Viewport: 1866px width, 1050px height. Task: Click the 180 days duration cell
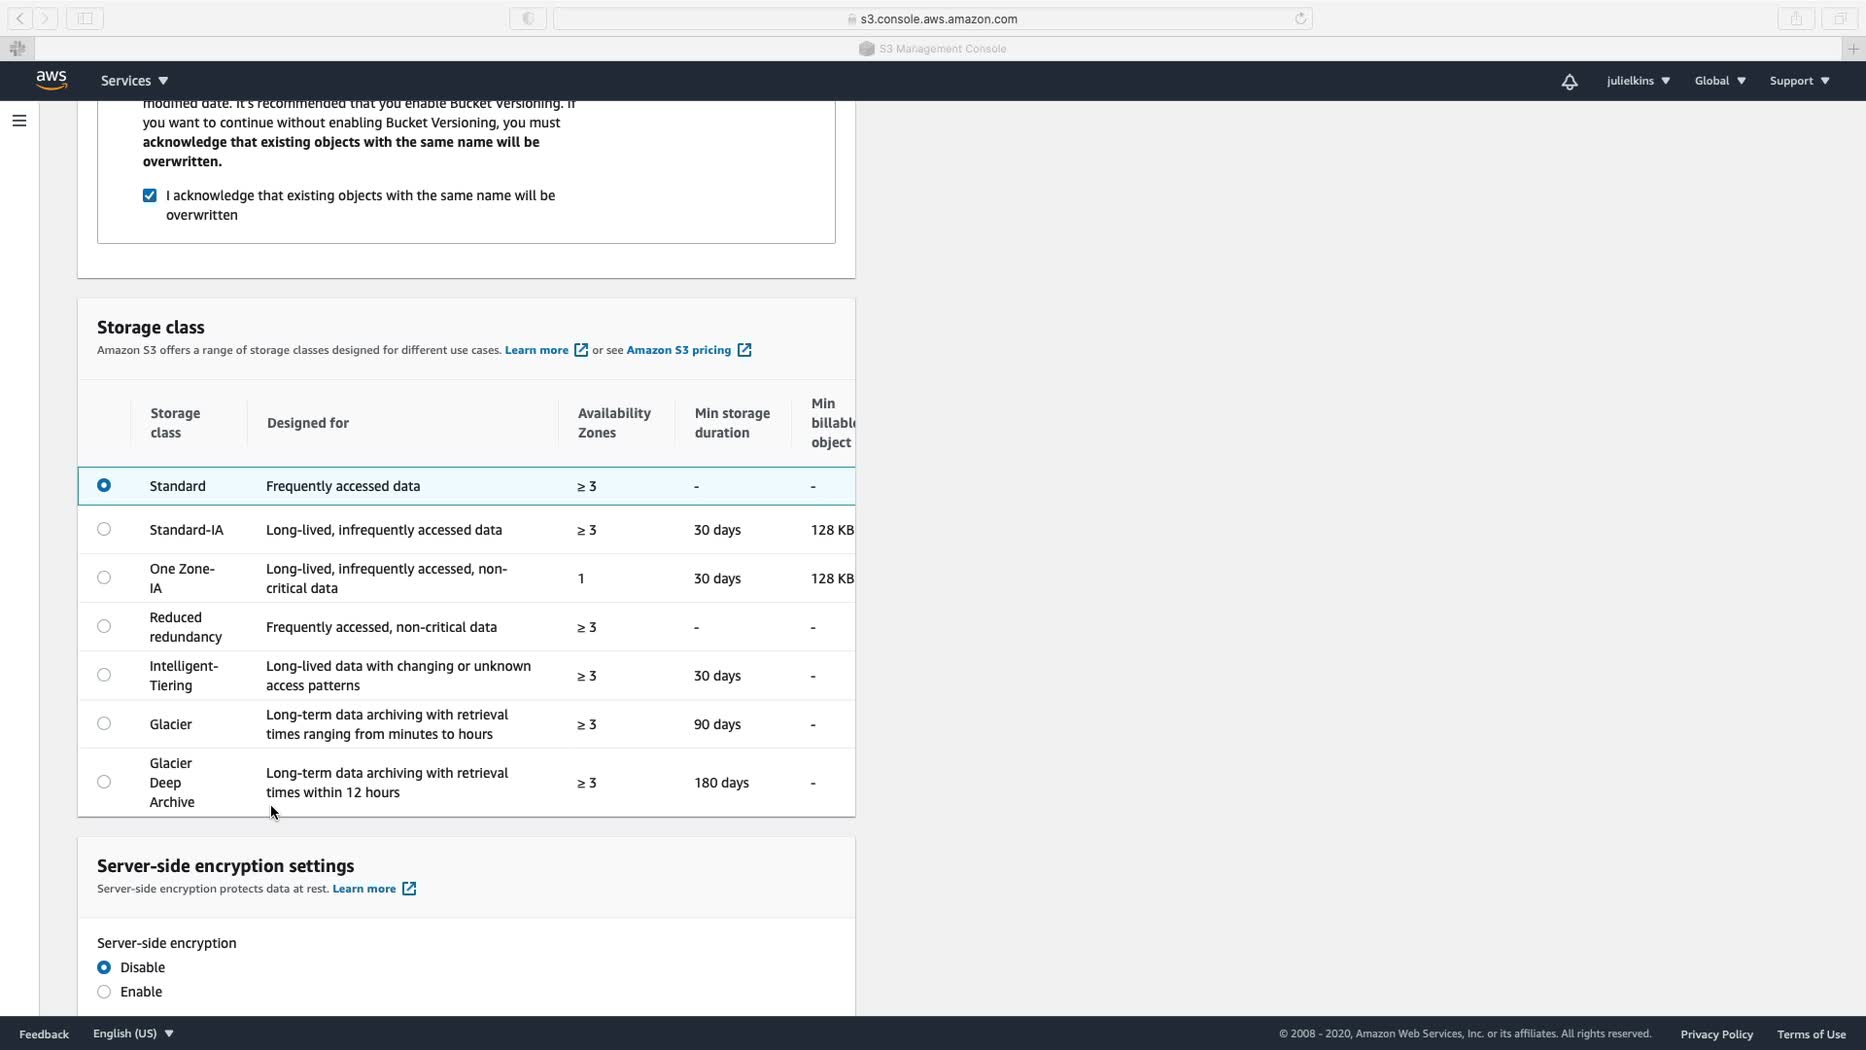[x=721, y=783]
